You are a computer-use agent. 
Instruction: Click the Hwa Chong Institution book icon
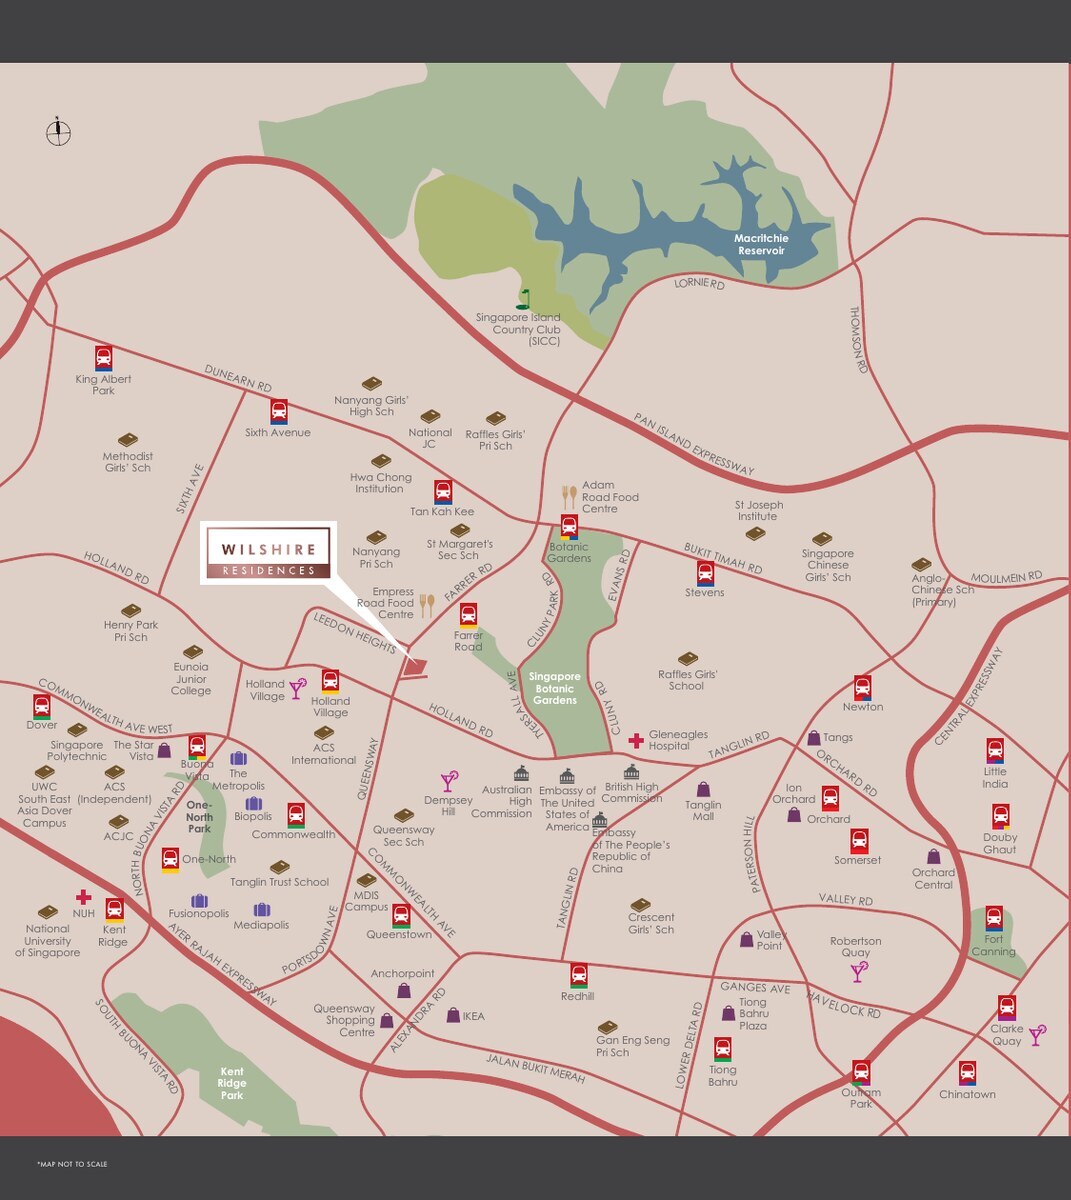pyautogui.click(x=381, y=461)
